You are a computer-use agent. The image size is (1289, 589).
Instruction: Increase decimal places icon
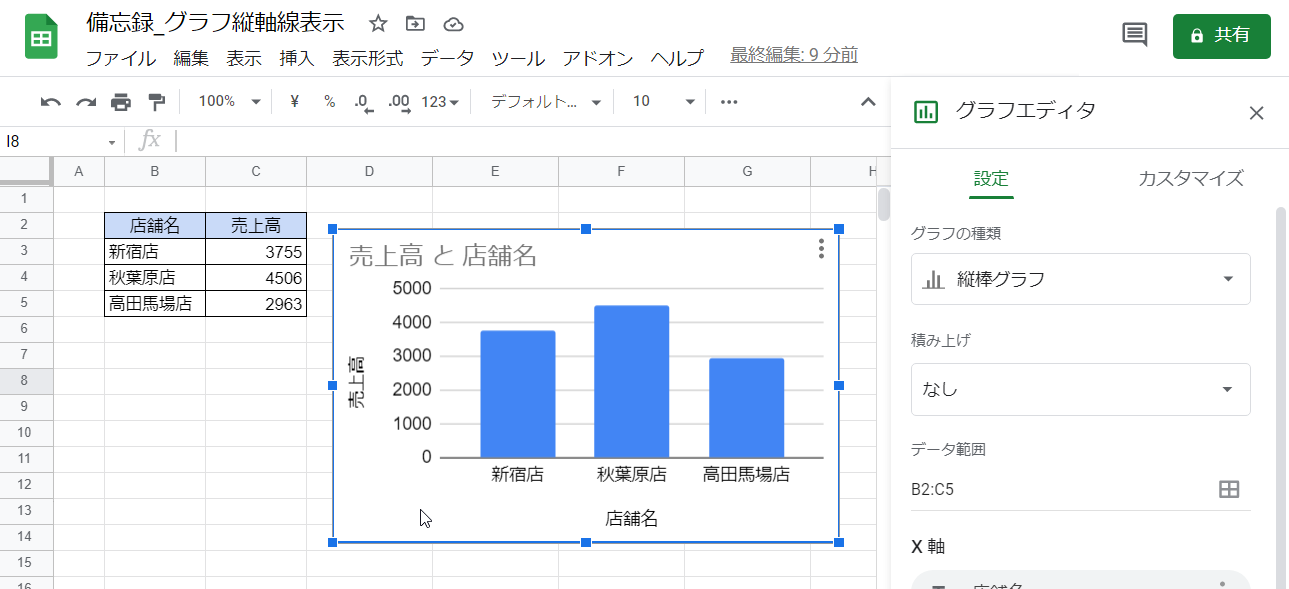[398, 101]
